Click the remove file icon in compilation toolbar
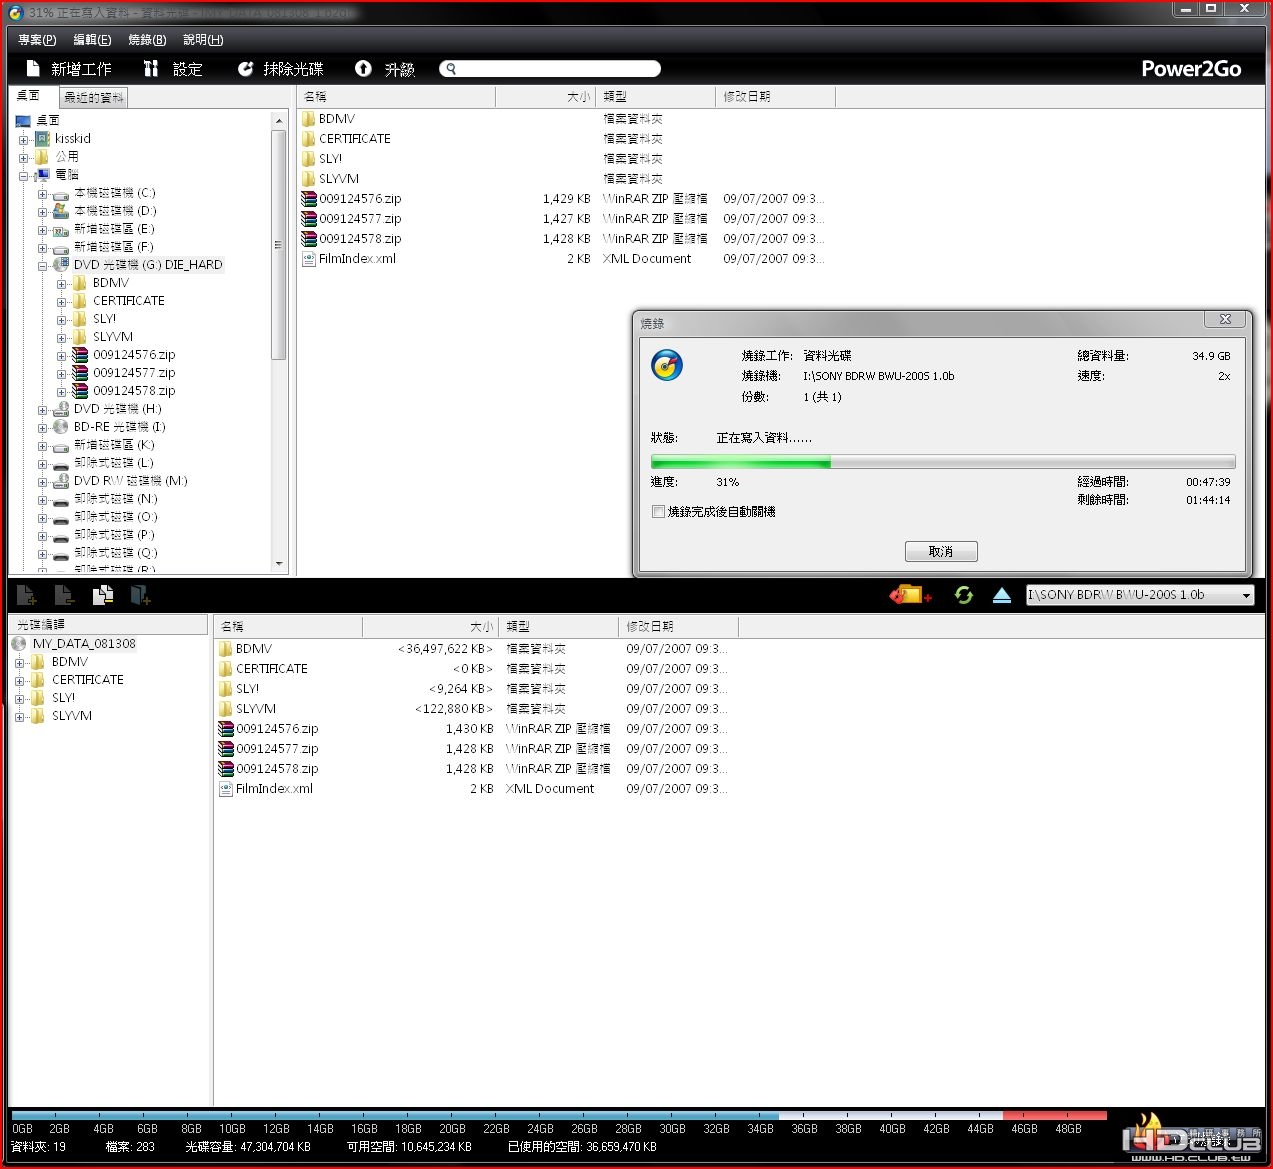Screen dimensions: 1273x1169 click(64, 595)
